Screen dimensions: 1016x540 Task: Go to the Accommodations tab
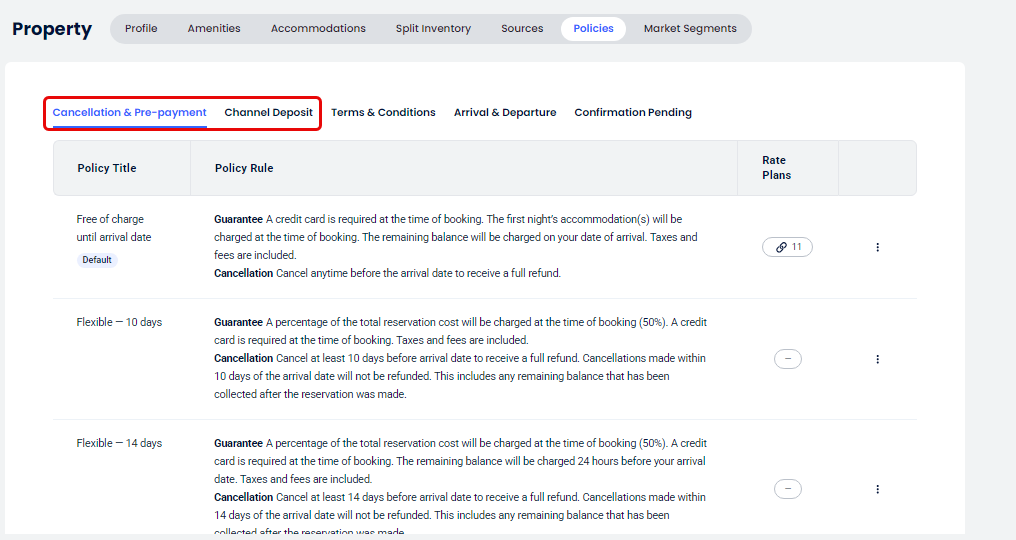pos(318,29)
